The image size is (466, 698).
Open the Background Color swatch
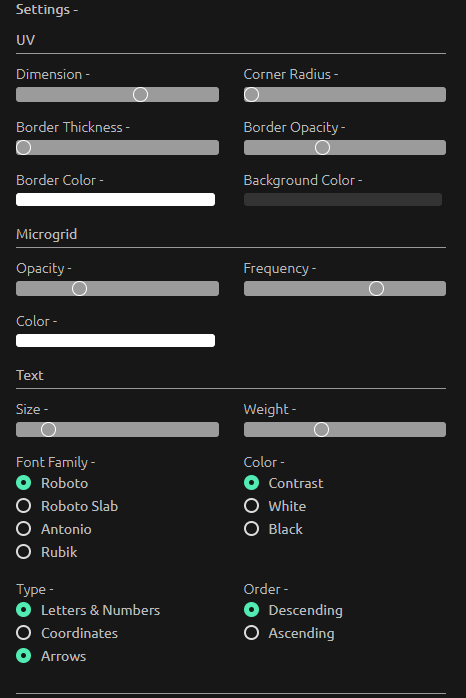pos(343,199)
